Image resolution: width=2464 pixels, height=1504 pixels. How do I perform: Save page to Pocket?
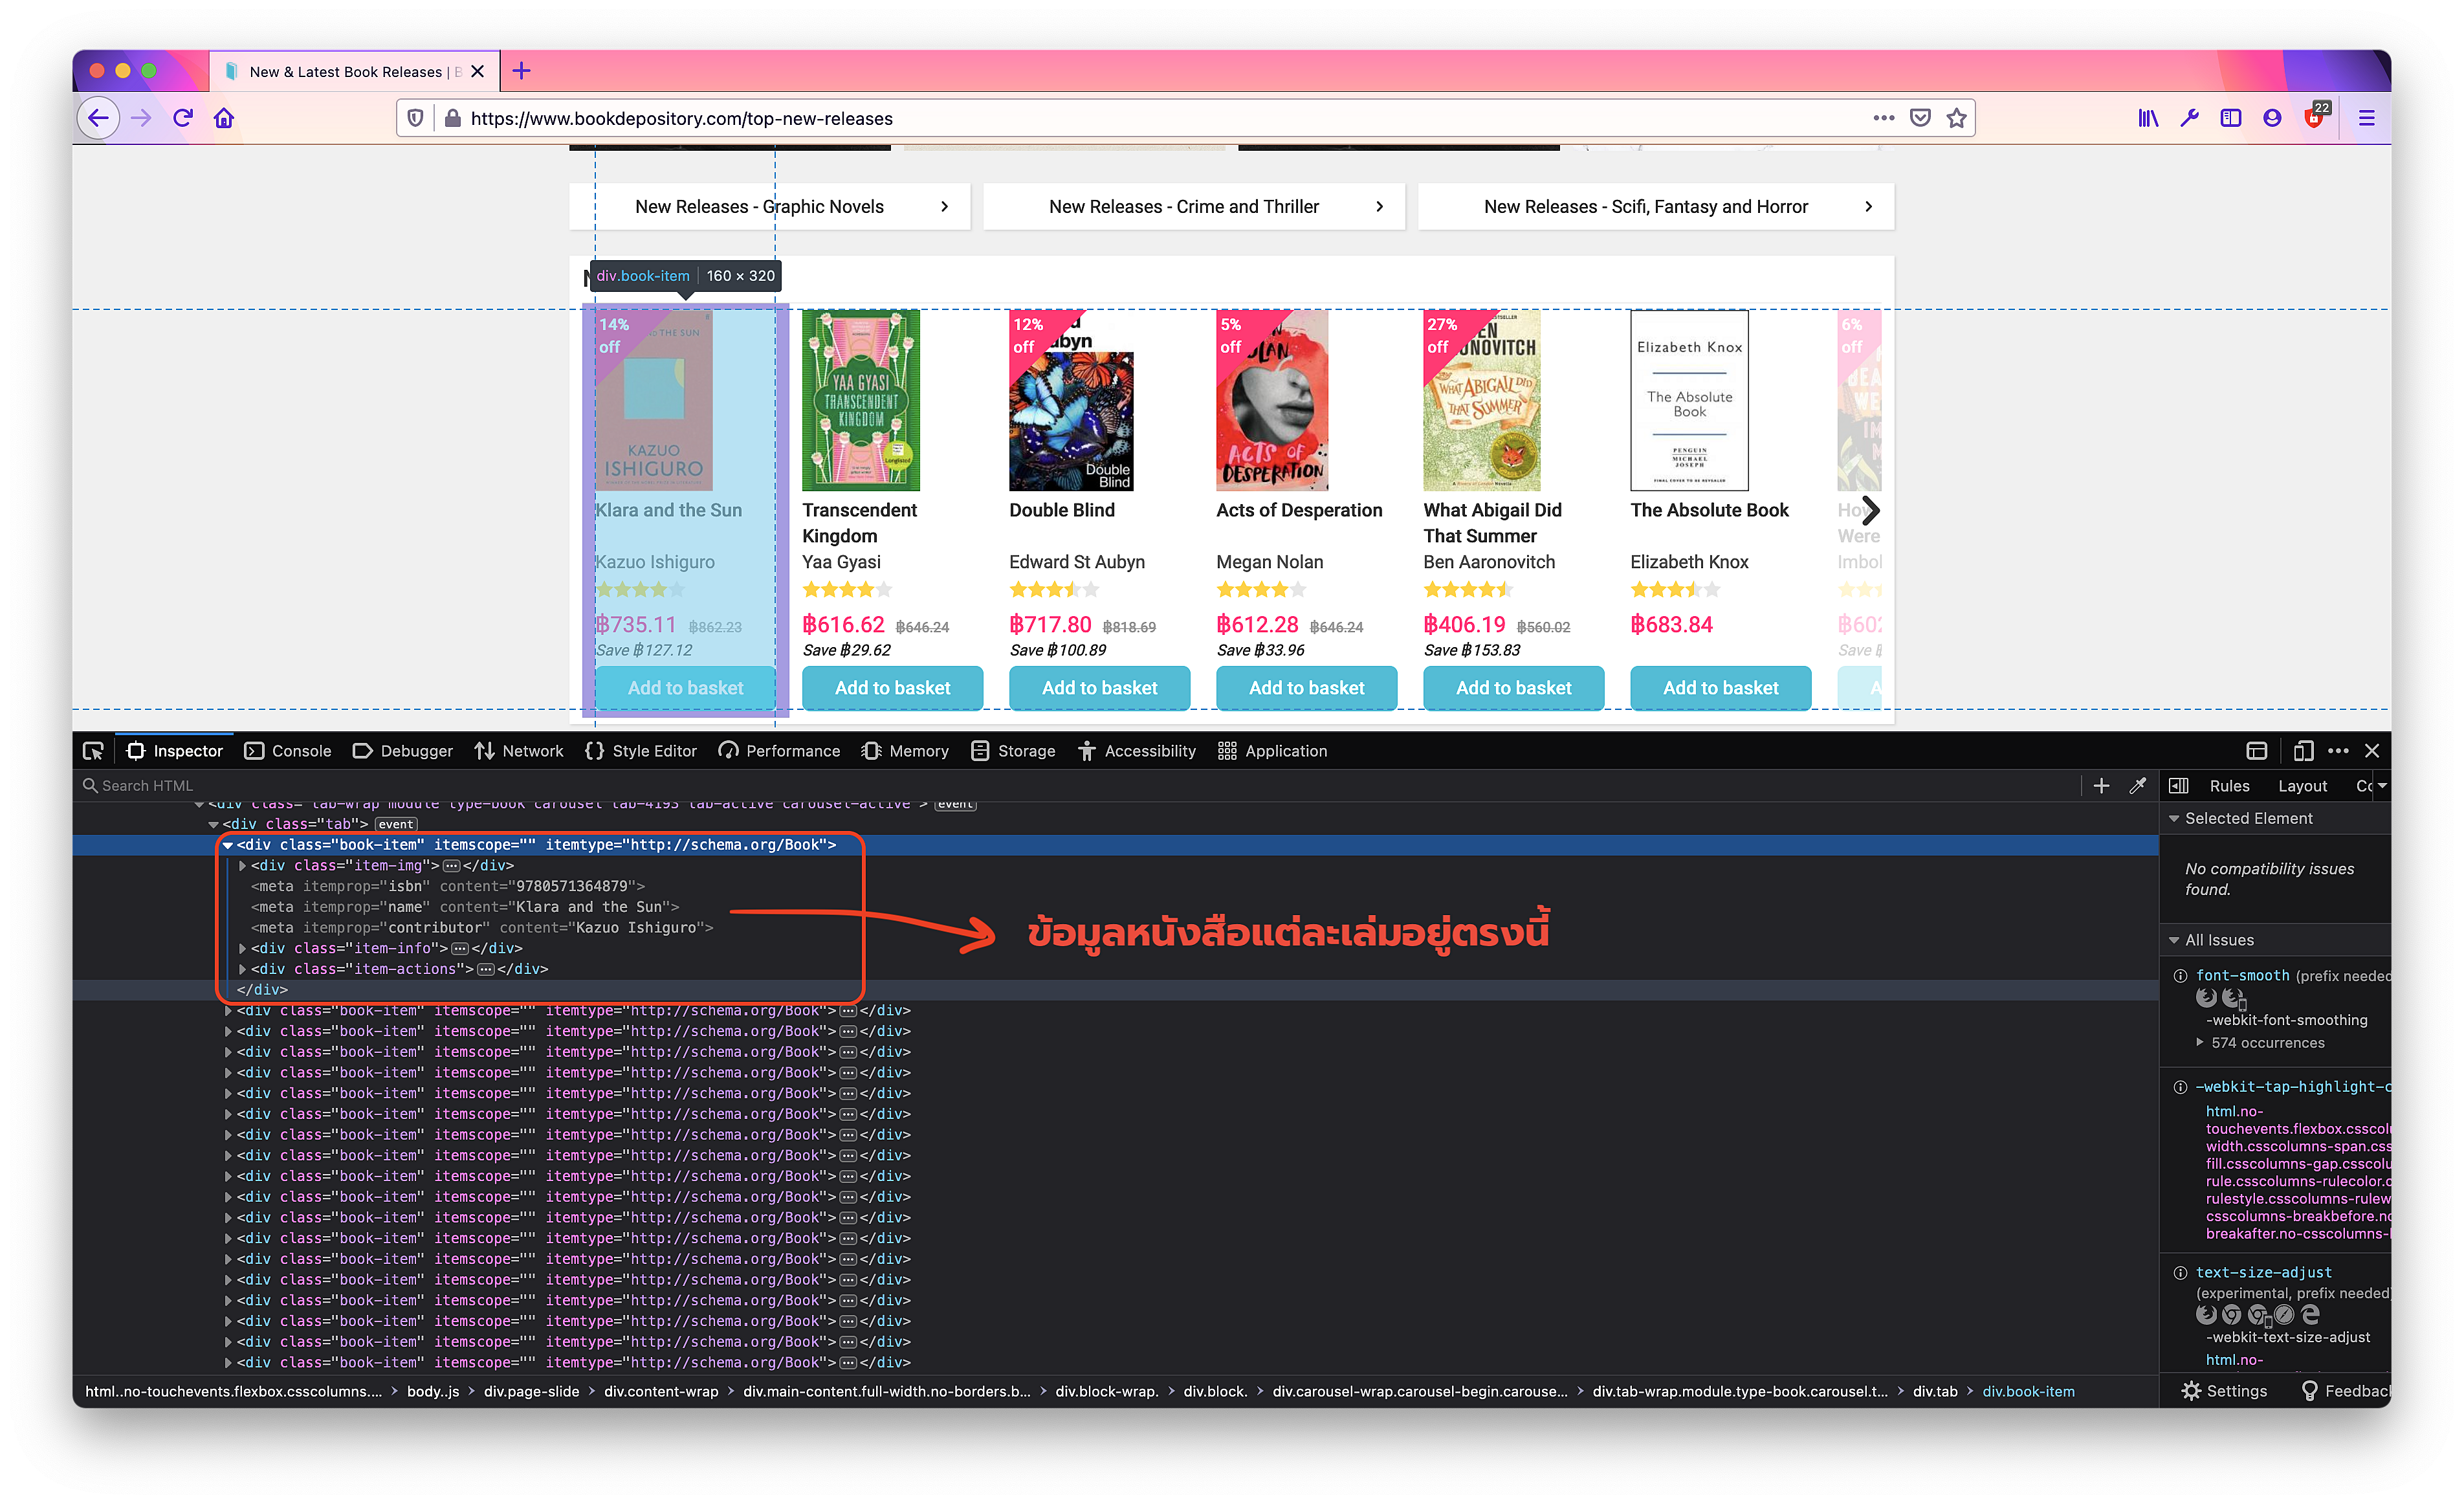tap(1920, 118)
